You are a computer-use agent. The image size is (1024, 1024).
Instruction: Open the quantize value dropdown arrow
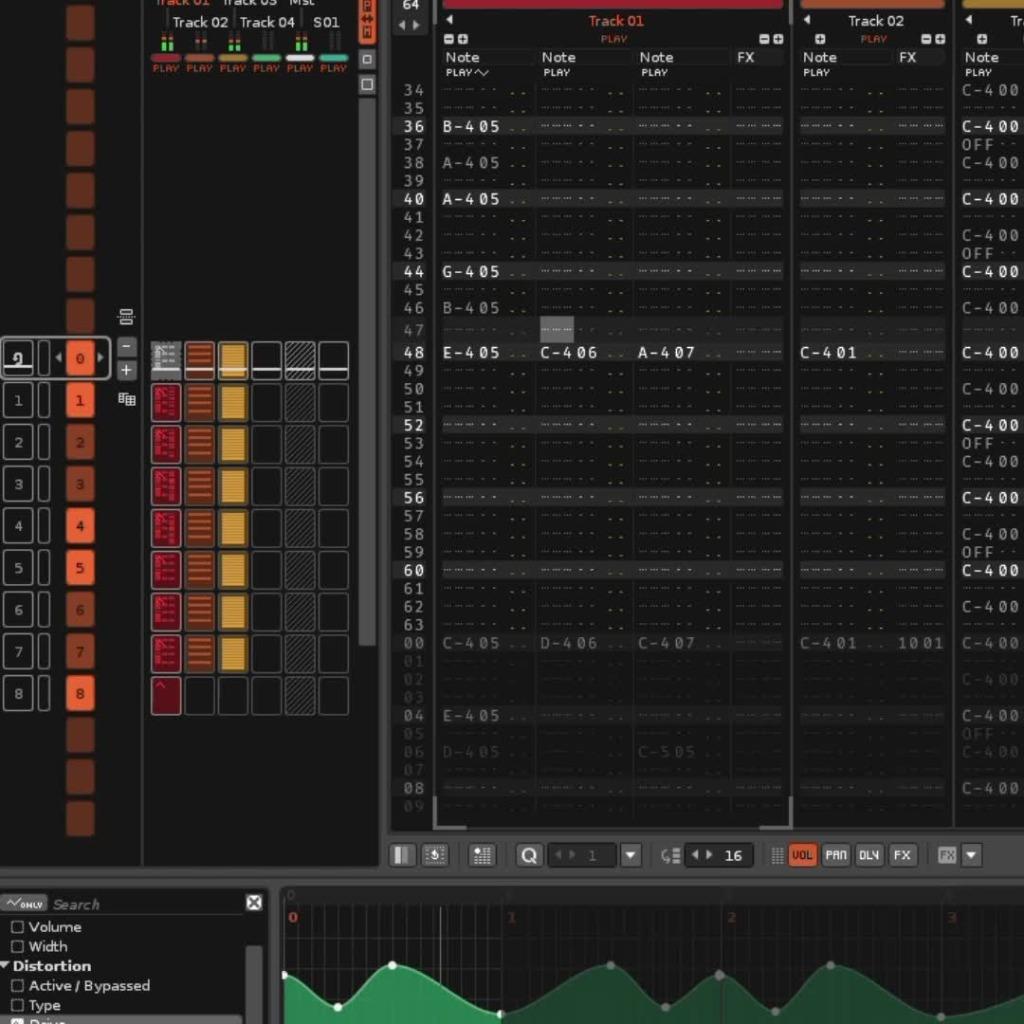[x=631, y=855]
